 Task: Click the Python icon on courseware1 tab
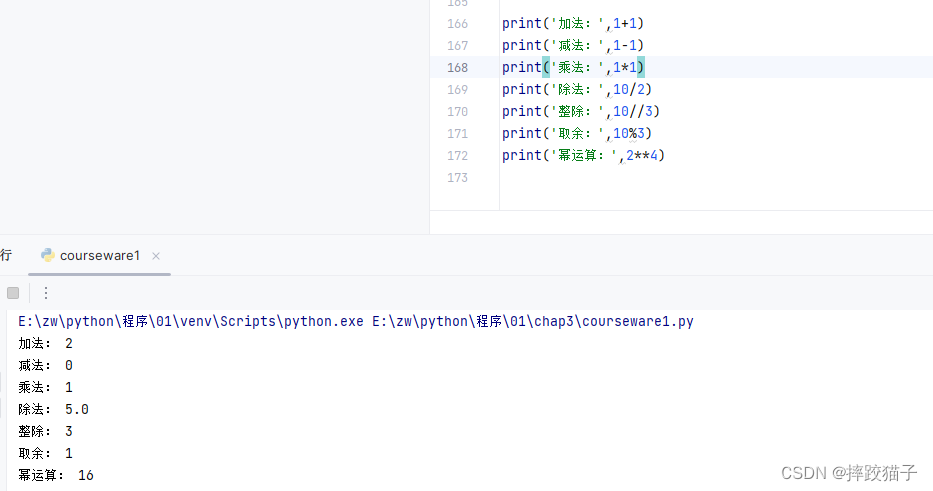[x=48, y=255]
